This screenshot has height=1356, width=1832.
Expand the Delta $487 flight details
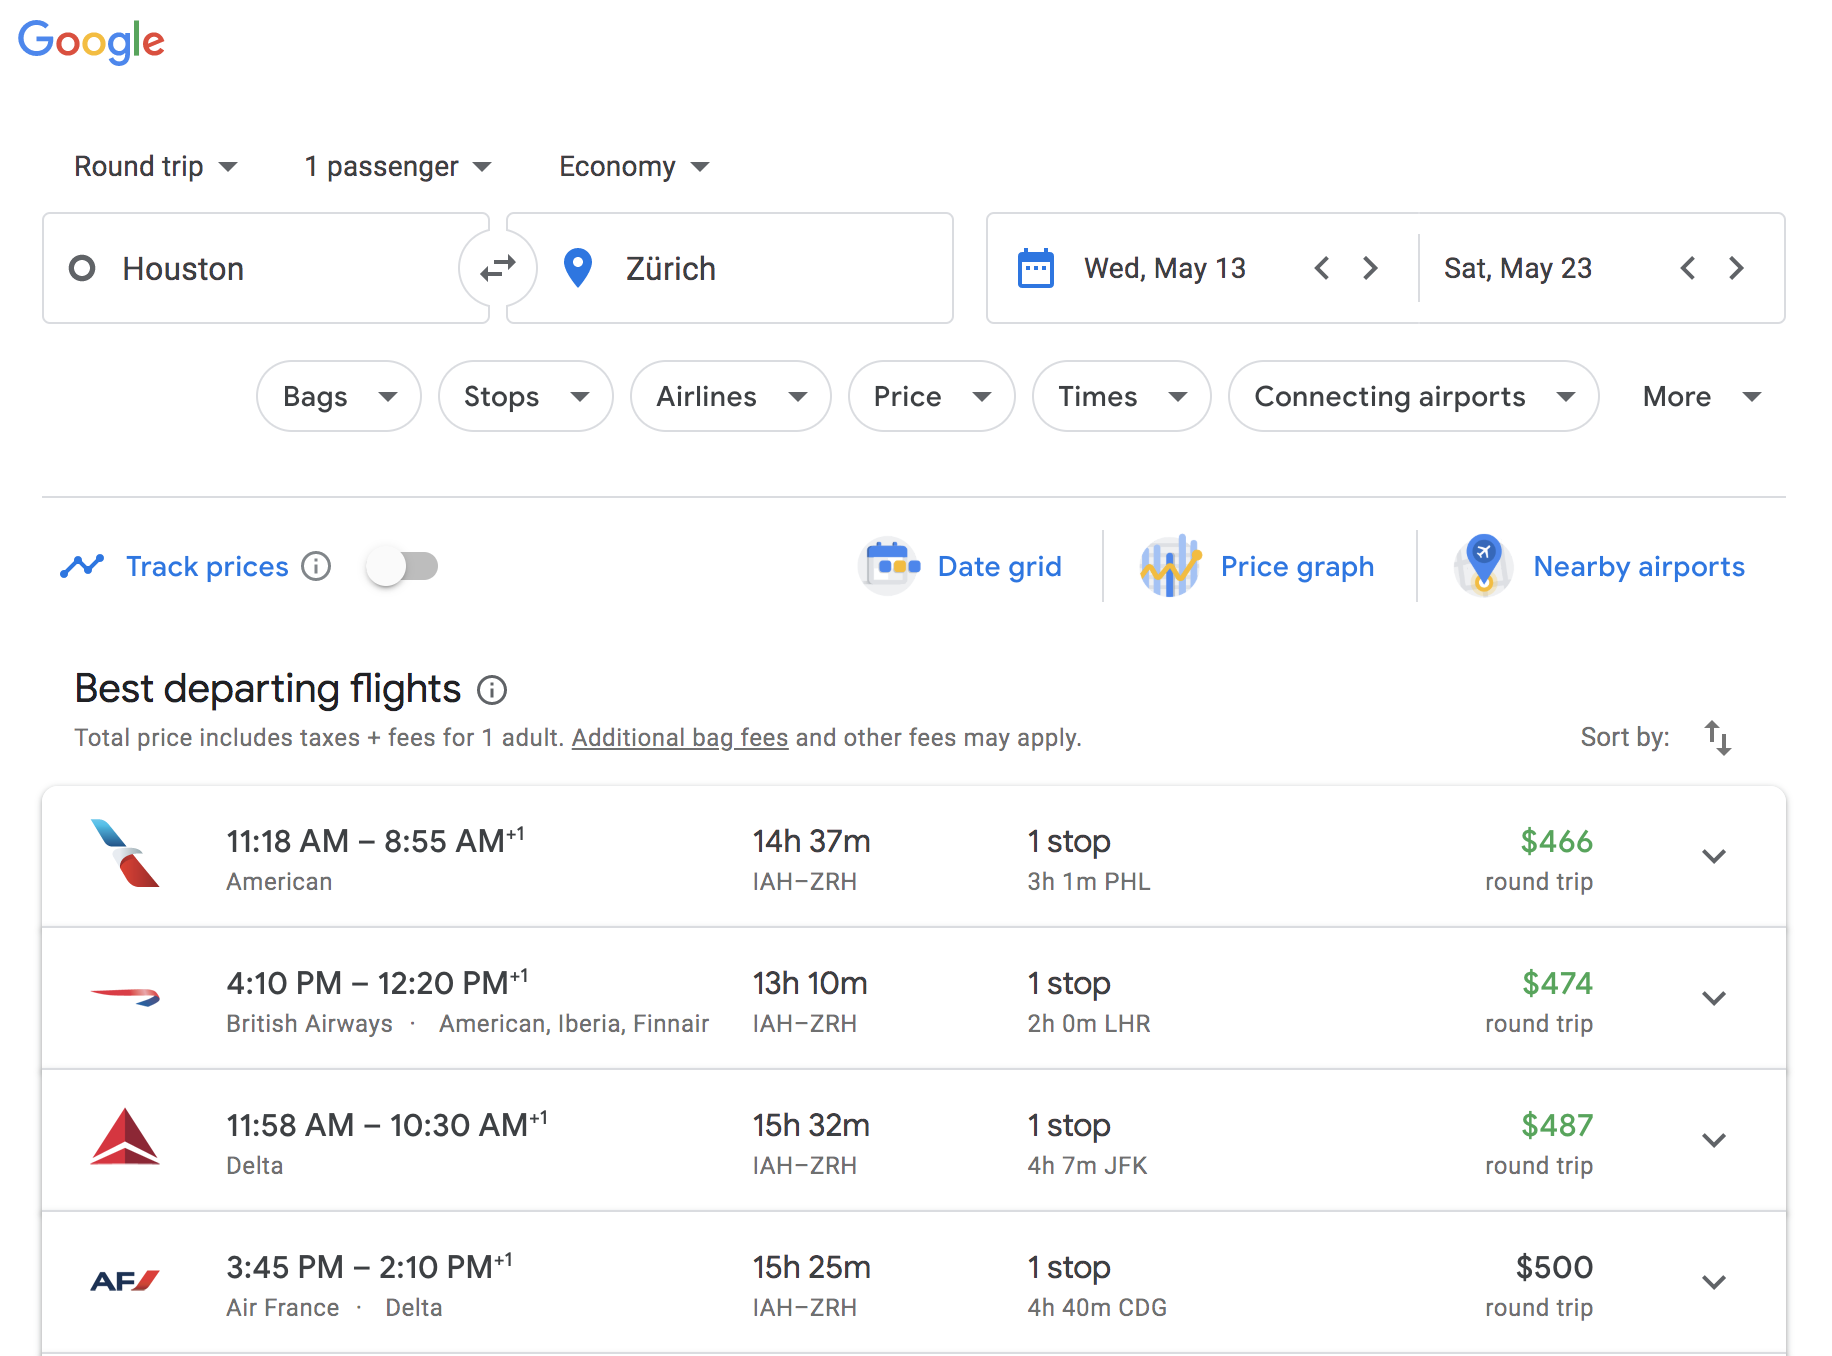1713,1141
